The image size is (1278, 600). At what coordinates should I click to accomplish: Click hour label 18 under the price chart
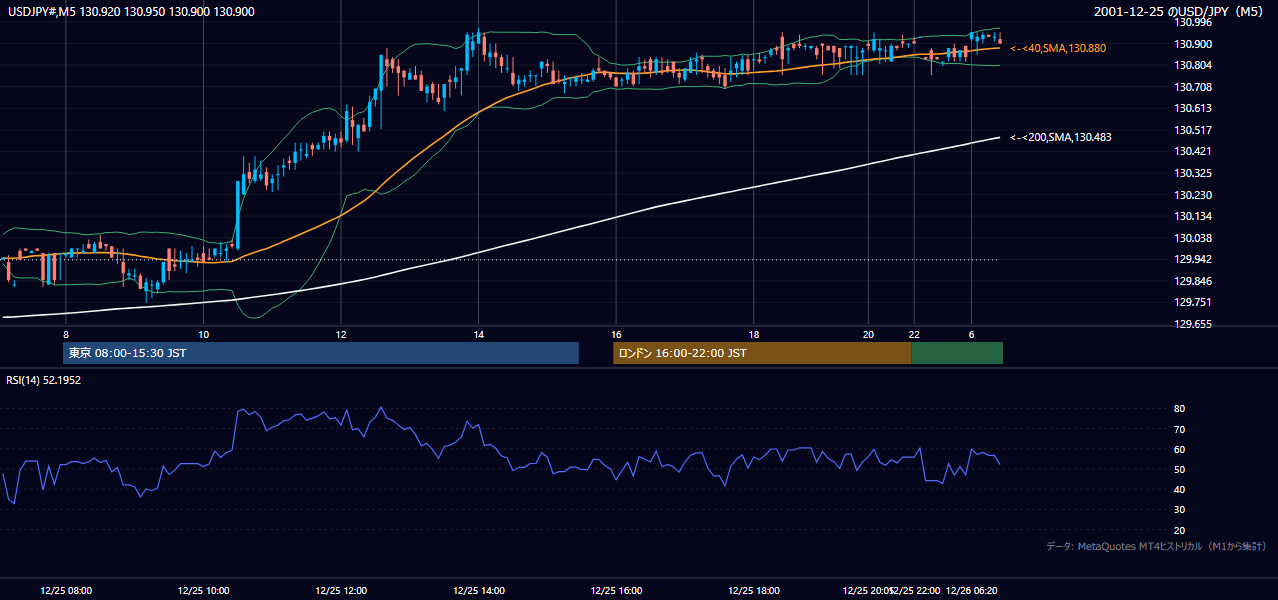[753, 334]
